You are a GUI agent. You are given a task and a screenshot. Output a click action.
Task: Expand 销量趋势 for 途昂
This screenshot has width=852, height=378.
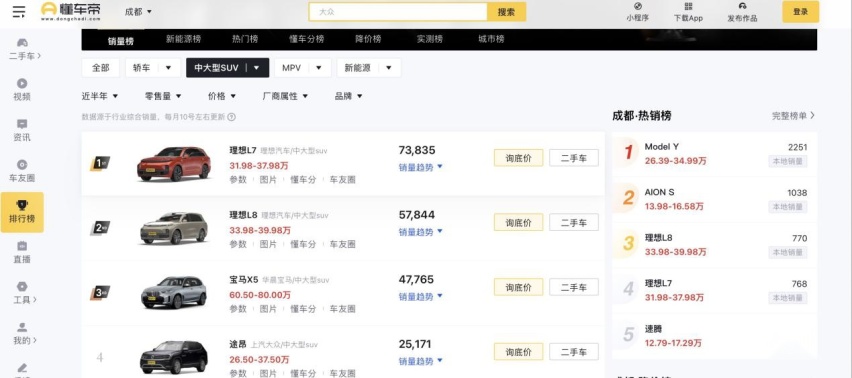point(421,361)
